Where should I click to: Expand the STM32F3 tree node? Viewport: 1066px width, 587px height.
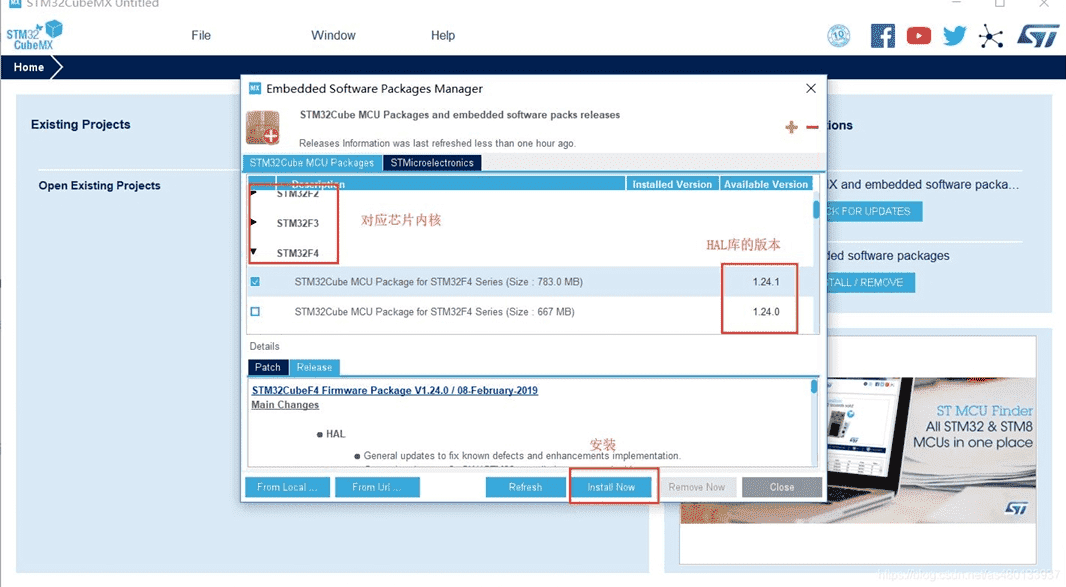[x=254, y=222]
